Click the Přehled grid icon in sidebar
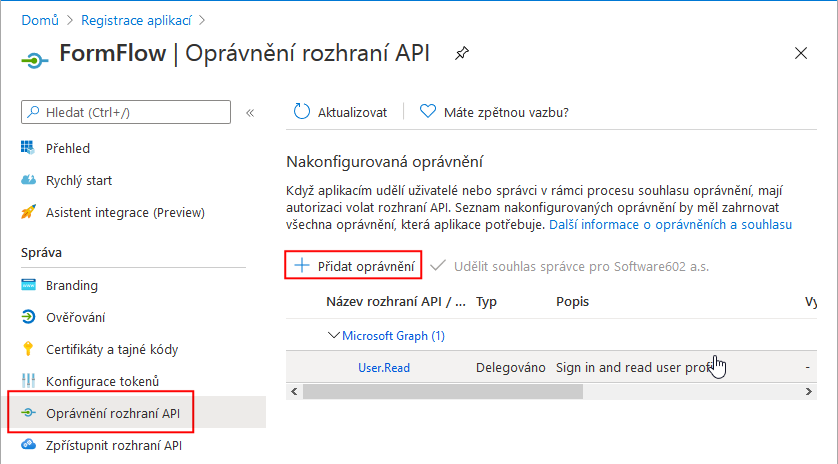 tap(28, 148)
